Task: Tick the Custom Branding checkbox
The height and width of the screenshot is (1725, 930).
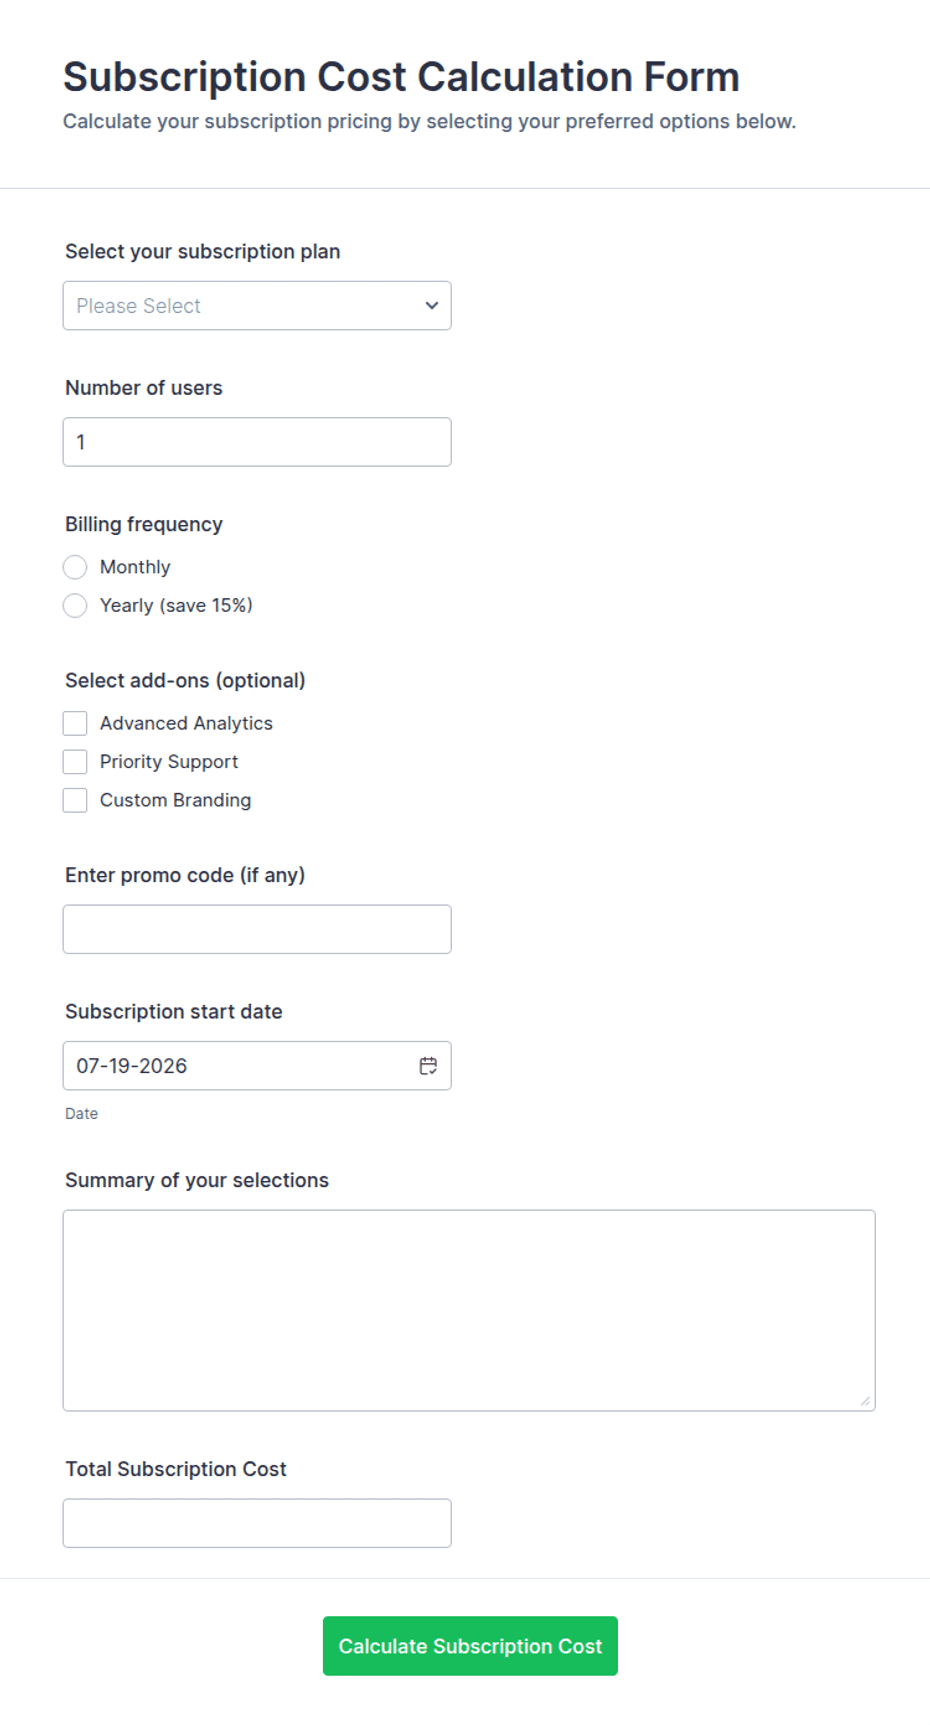Action: (75, 800)
